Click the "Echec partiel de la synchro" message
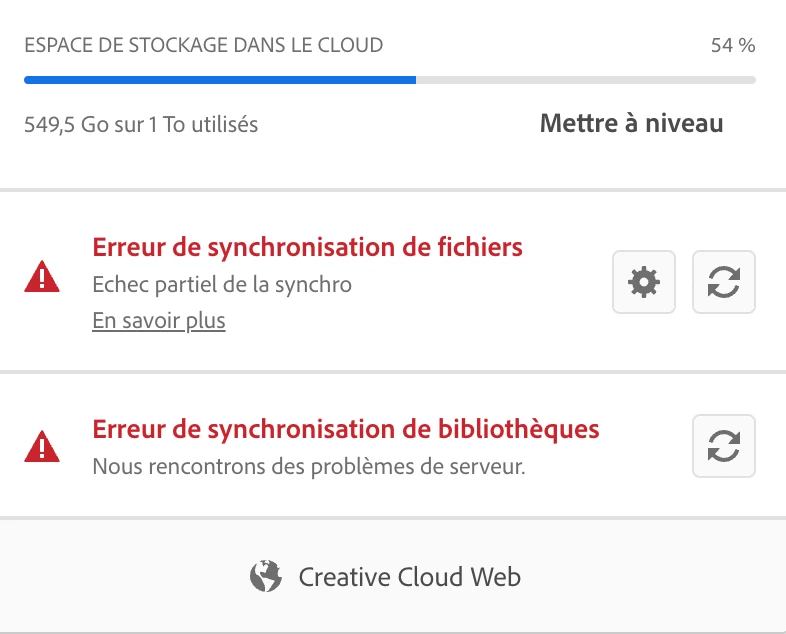Image resolution: width=786 pixels, height=634 pixels. point(222,284)
